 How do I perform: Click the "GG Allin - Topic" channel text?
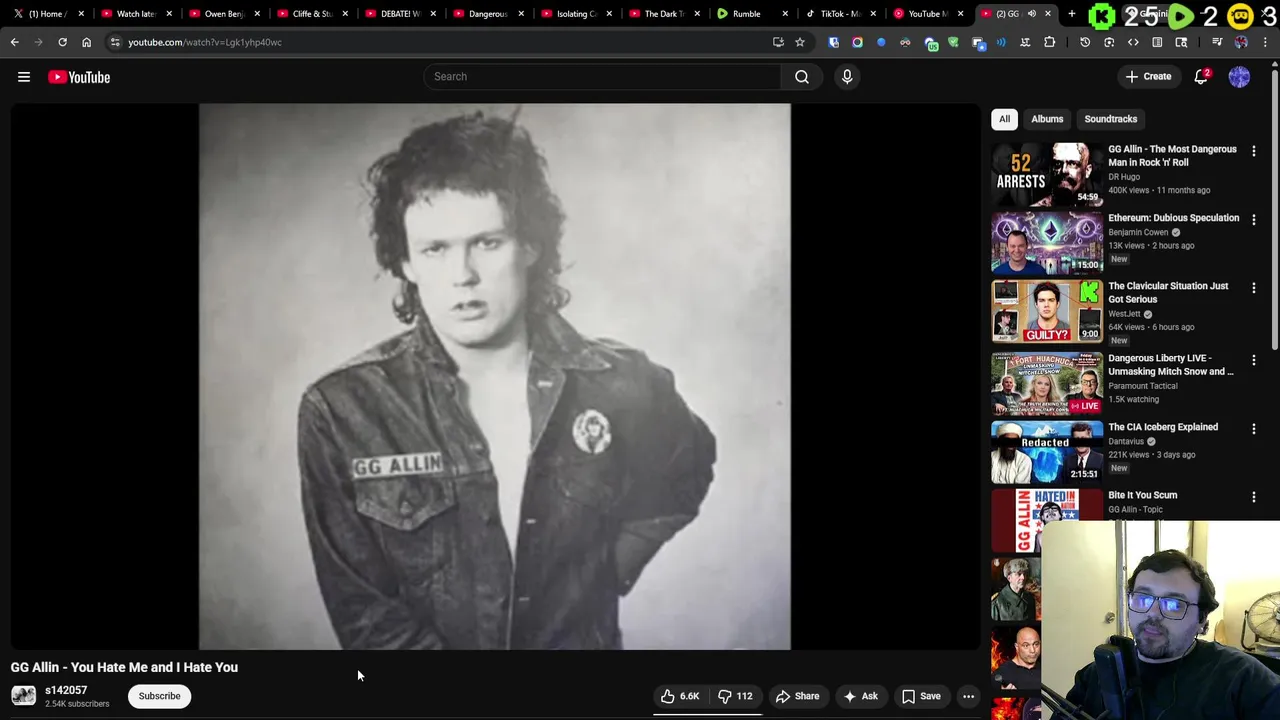point(1135,510)
